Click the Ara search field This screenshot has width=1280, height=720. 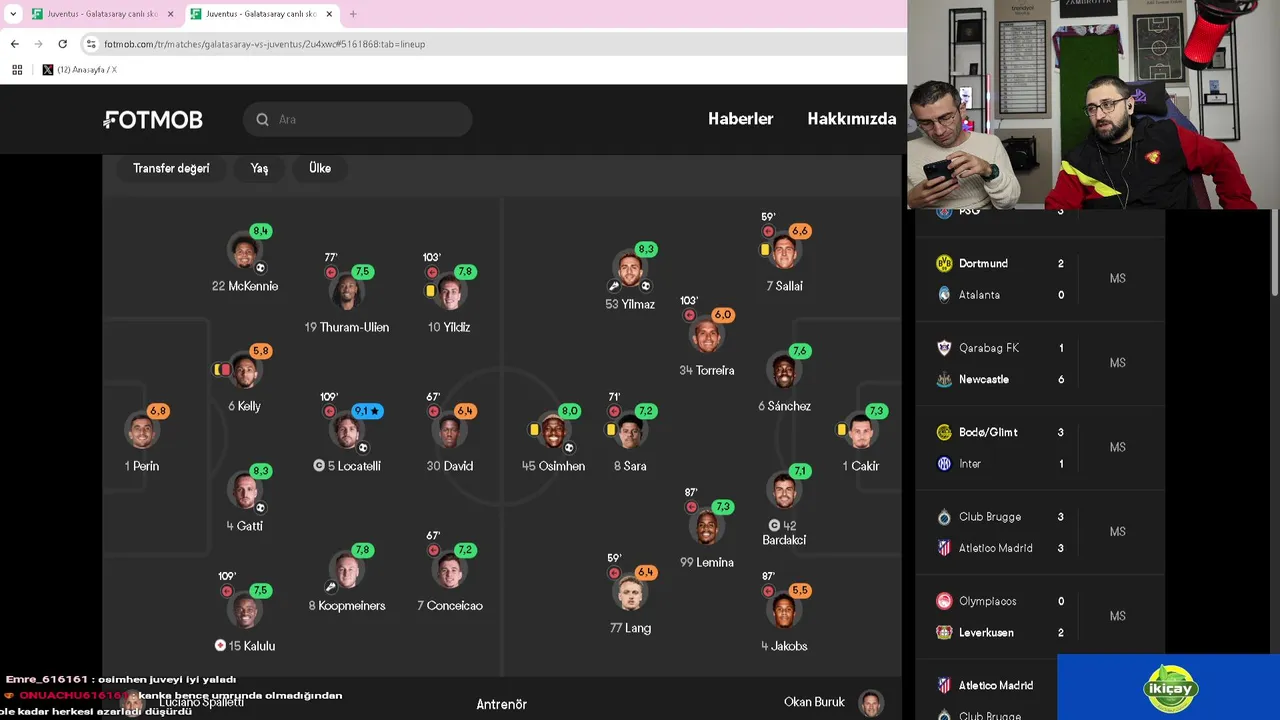coord(357,120)
